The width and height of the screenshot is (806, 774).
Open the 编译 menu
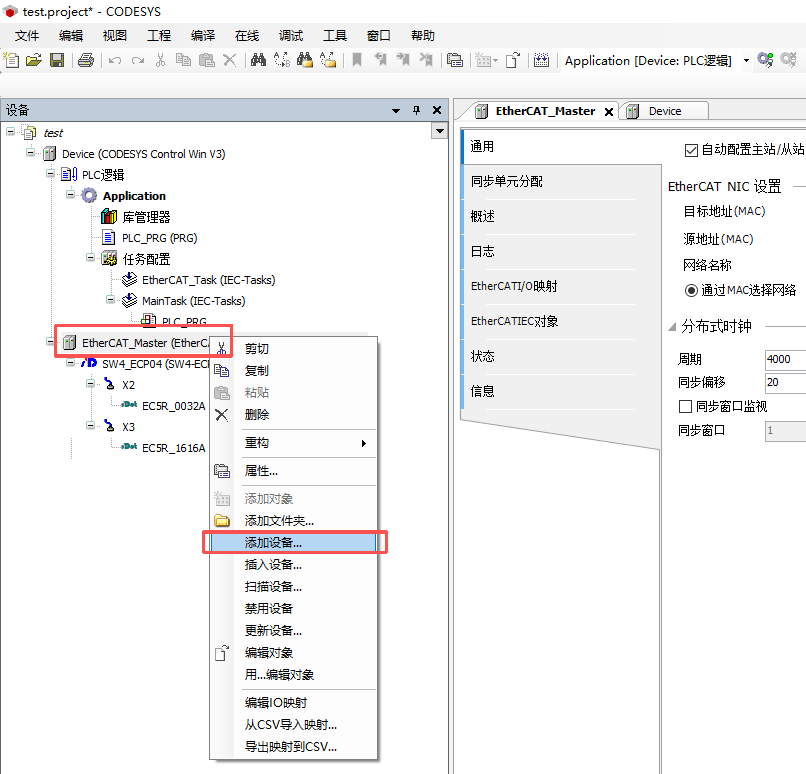(203, 35)
